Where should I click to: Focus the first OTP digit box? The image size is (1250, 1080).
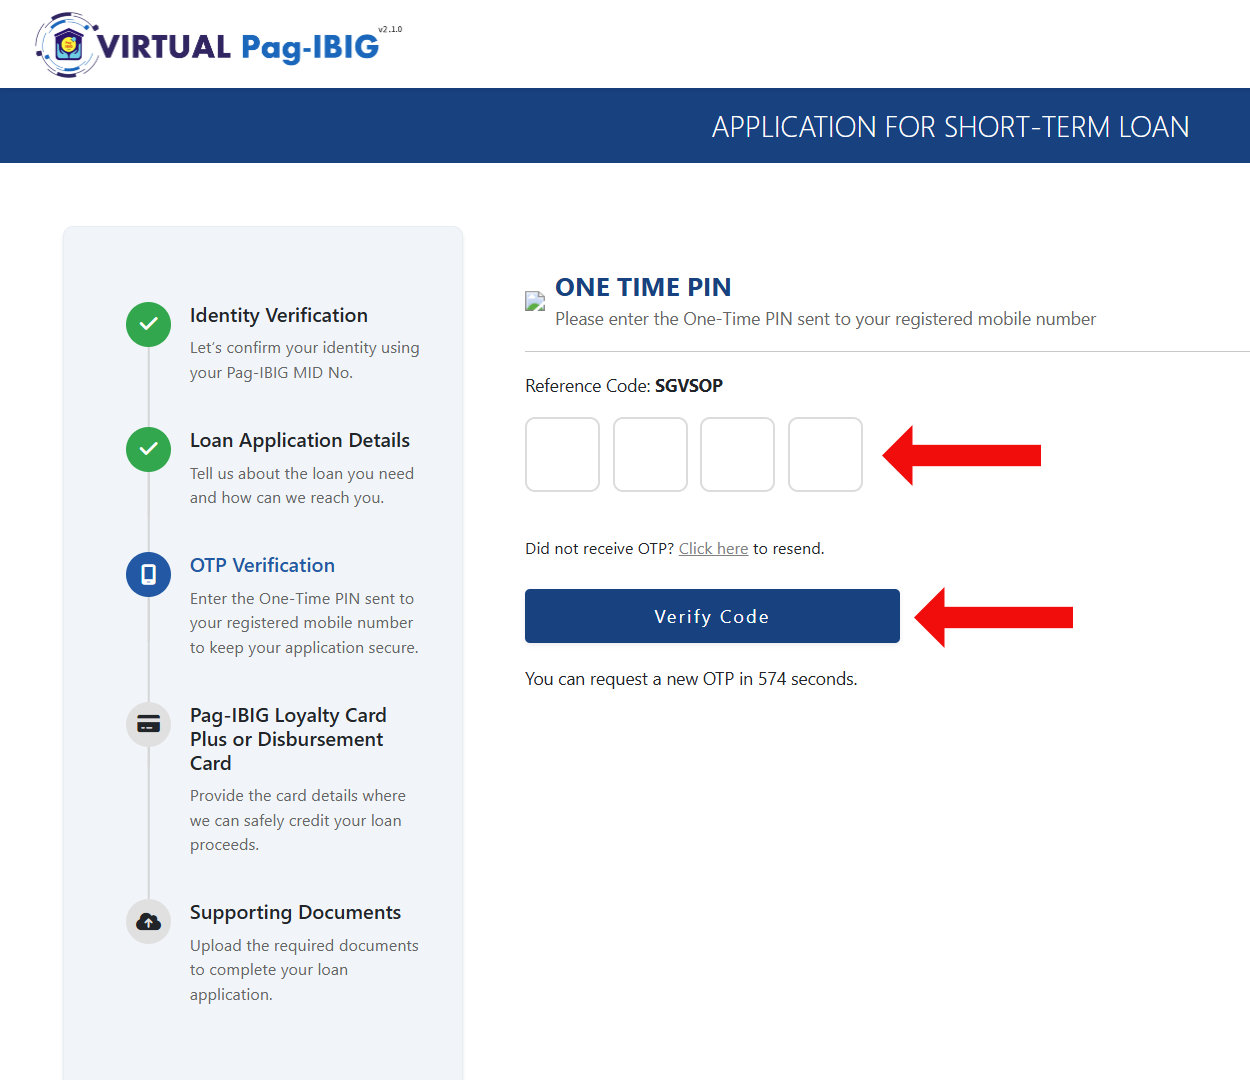[562, 454]
